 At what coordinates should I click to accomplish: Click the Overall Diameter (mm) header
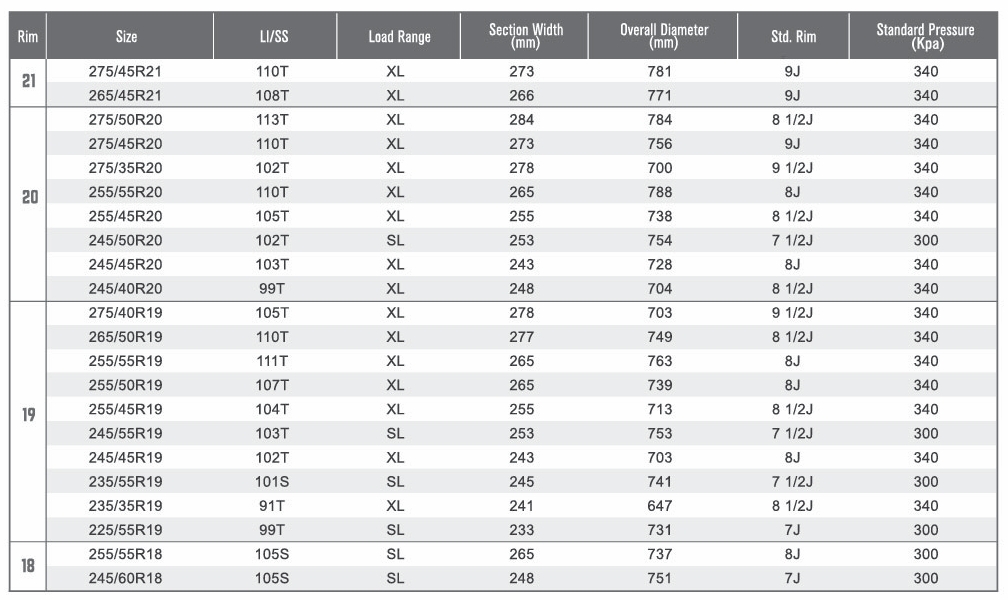coord(663,36)
